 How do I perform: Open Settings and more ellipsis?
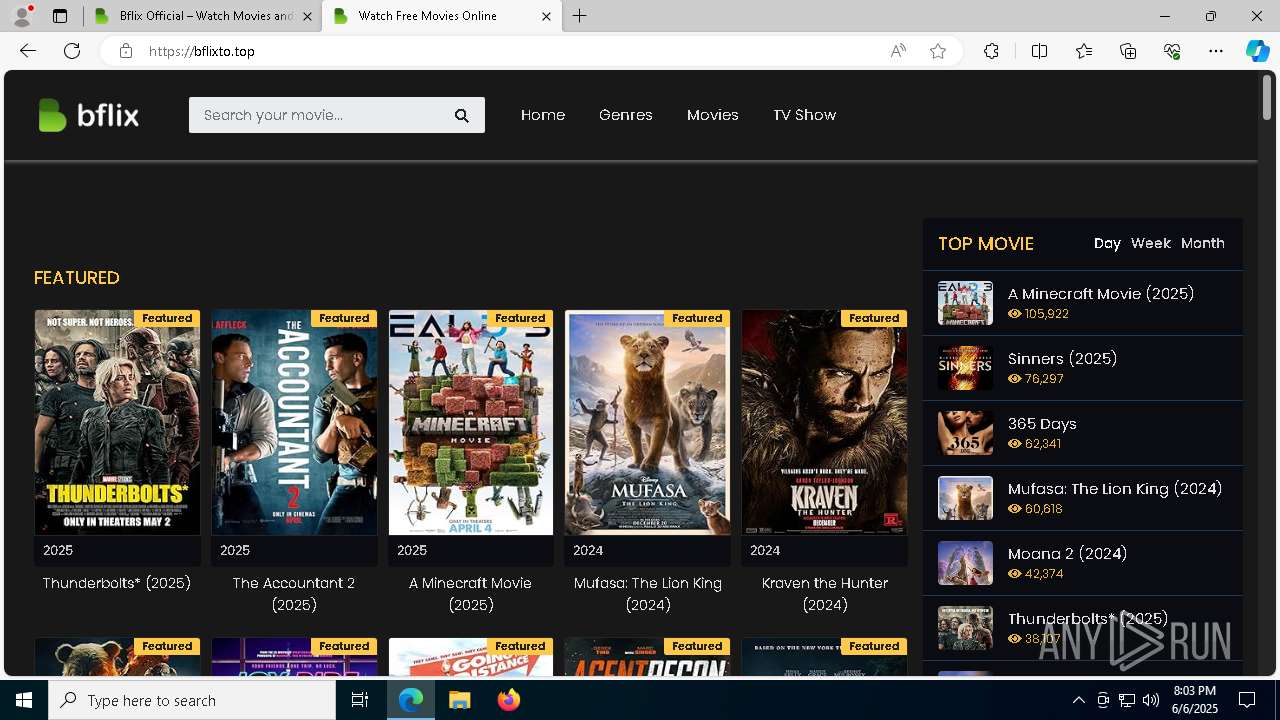point(1216,51)
